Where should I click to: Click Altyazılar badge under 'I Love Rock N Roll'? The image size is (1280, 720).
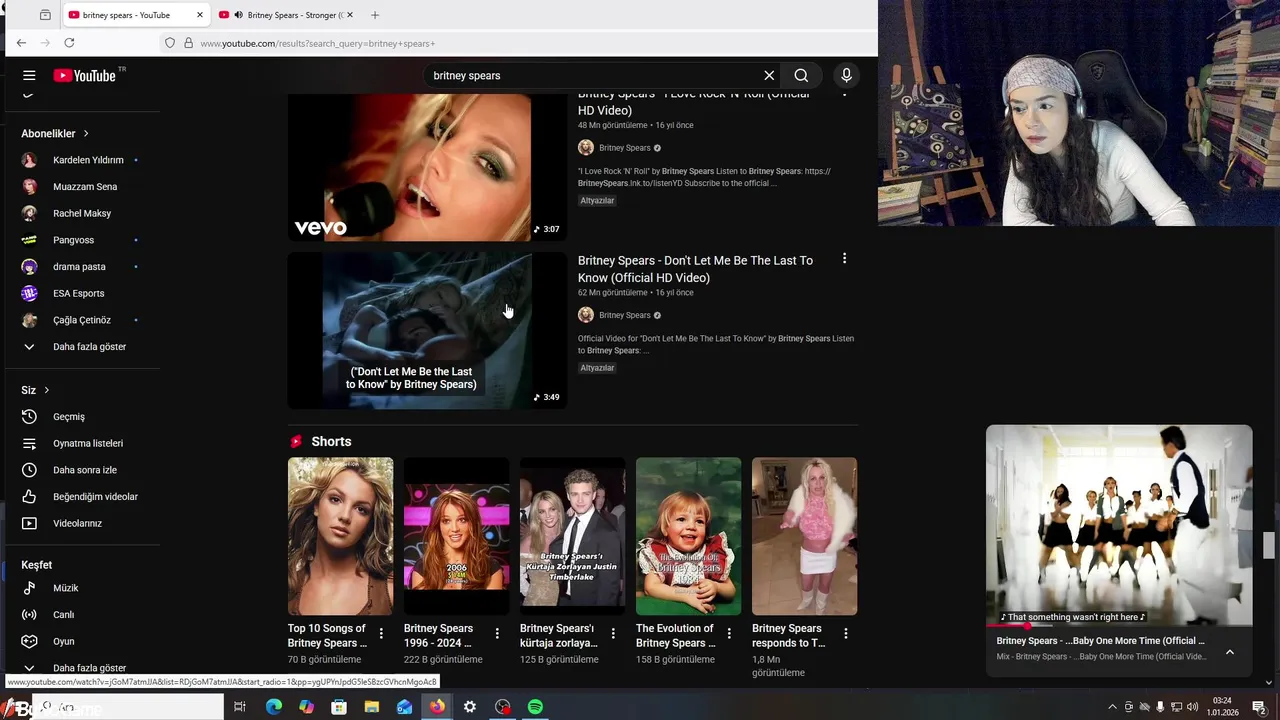tap(597, 200)
